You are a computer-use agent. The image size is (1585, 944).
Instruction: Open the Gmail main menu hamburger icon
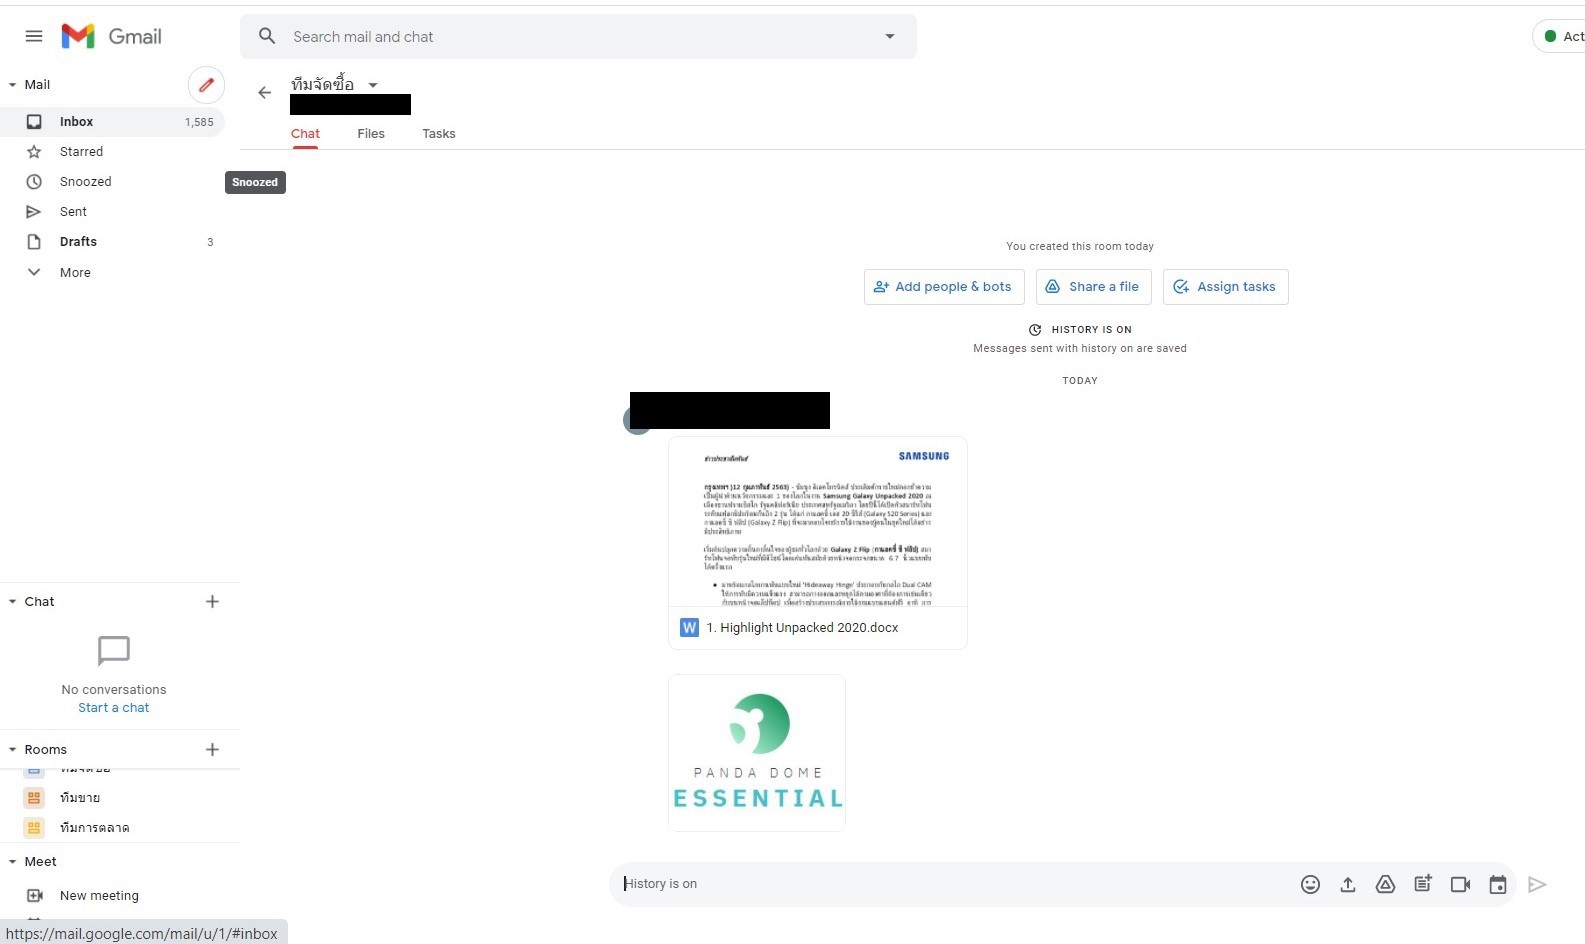coord(34,37)
